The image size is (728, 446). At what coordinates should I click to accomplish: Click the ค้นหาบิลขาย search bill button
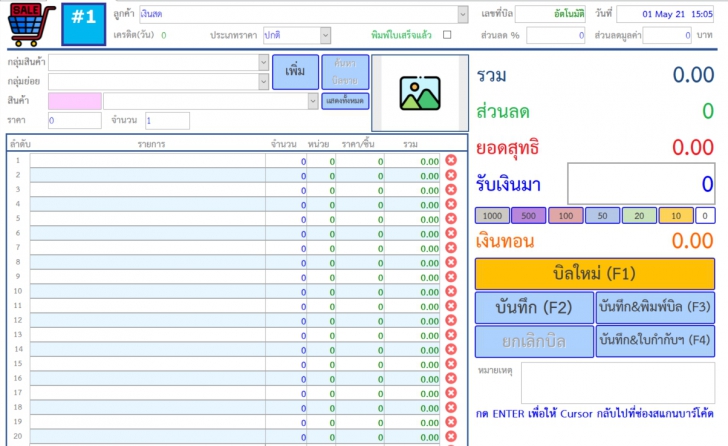coord(345,72)
